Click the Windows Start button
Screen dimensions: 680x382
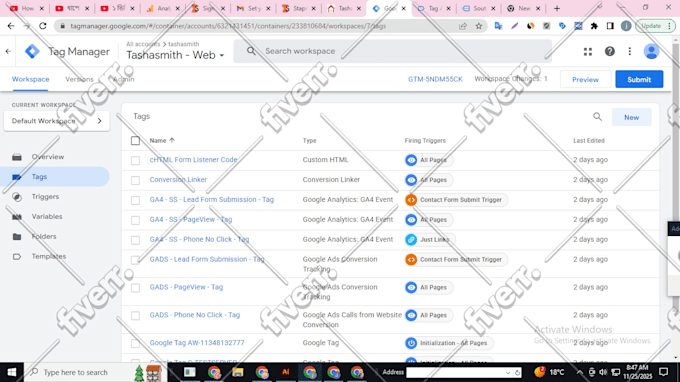[12, 372]
